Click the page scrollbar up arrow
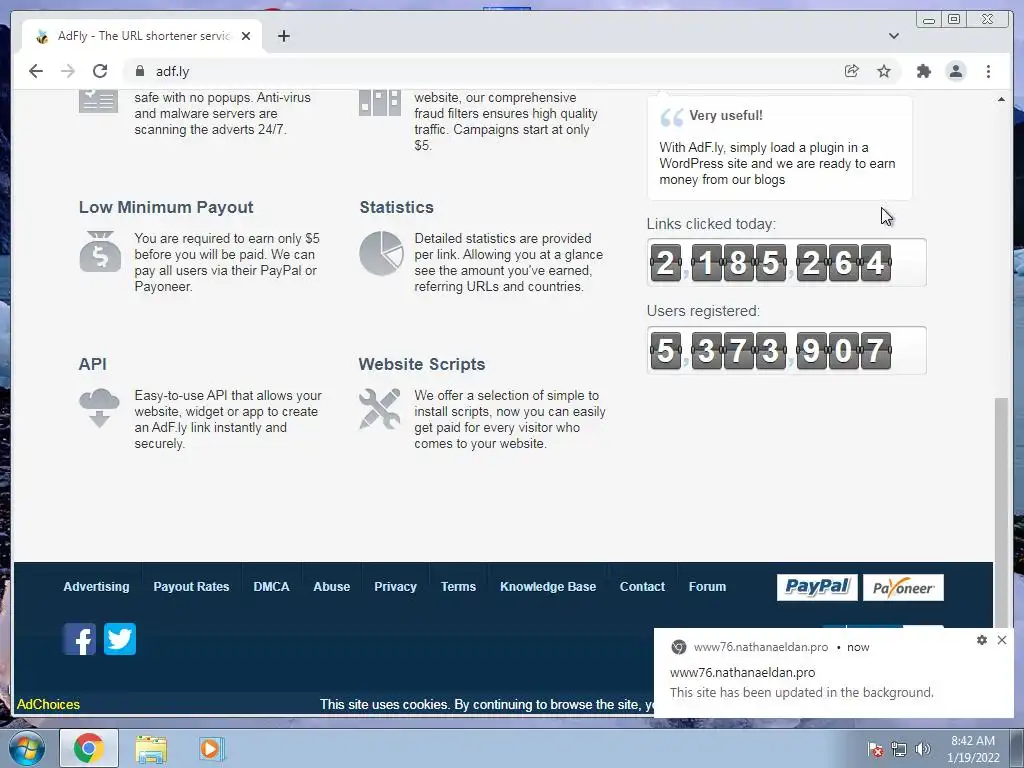The width and height of the screenshot is (1024, 768). coord(1001,99)
